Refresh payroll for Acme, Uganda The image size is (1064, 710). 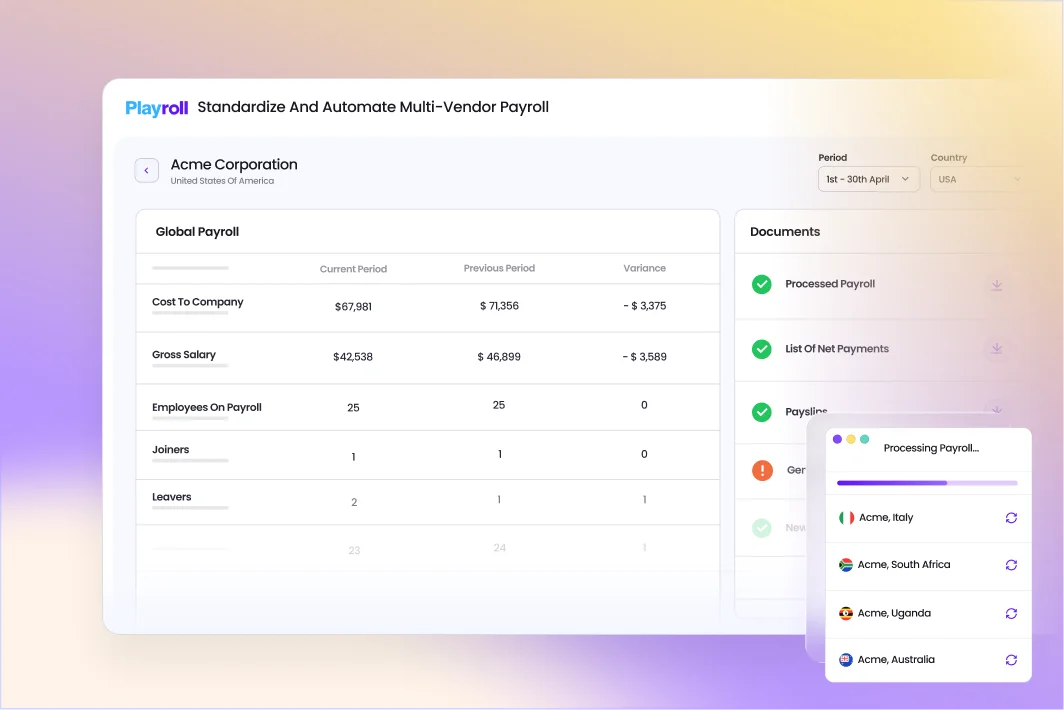pyautogui.click(x=1011, y=613)
